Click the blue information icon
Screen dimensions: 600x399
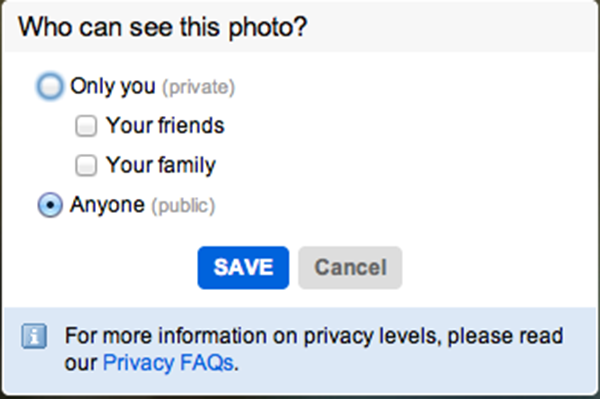click(x=34, y=336)
